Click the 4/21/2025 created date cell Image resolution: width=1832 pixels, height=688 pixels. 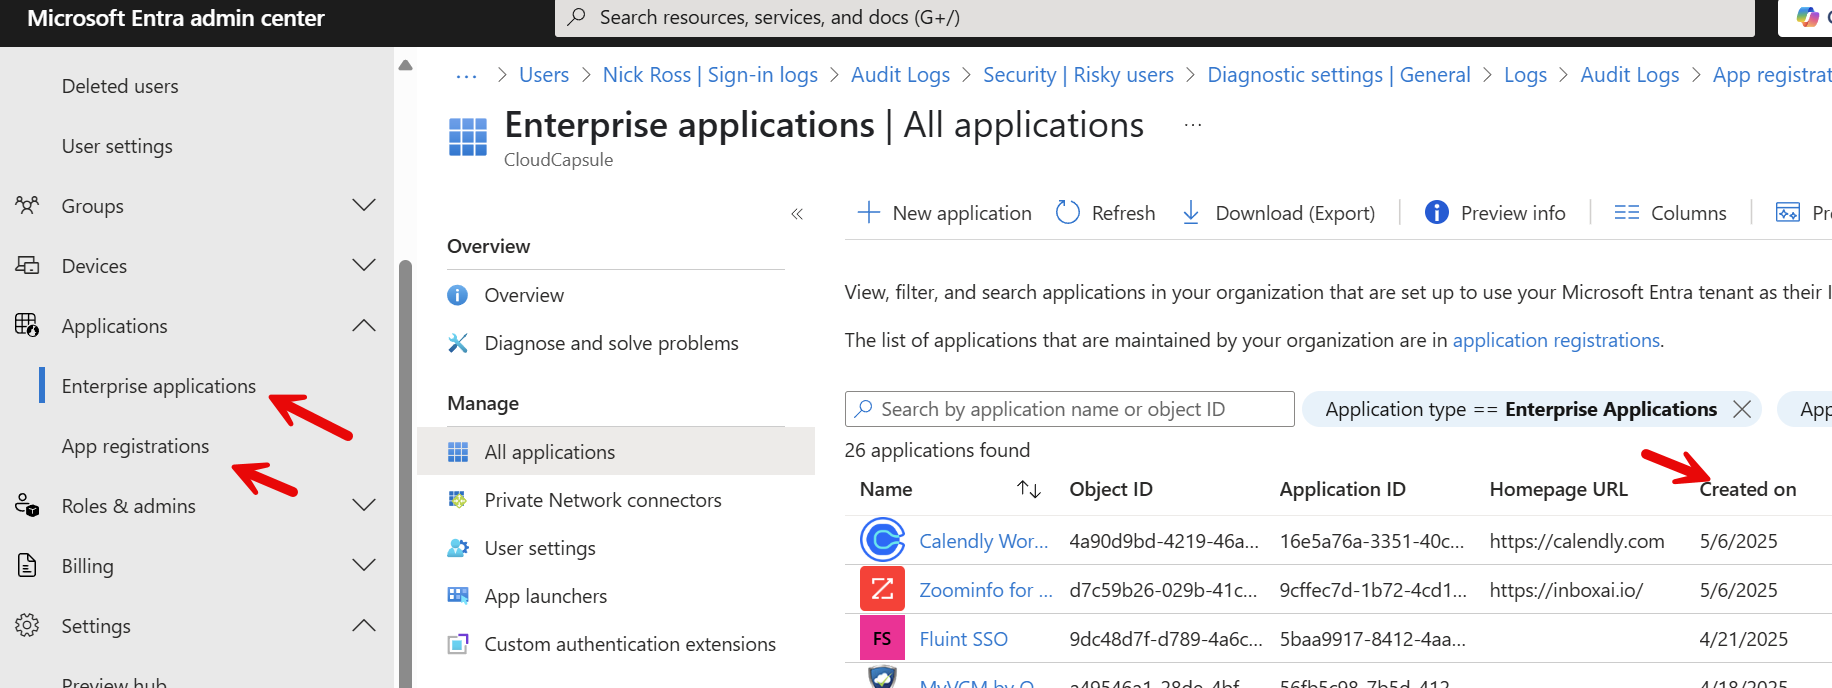coord(1744,639)
